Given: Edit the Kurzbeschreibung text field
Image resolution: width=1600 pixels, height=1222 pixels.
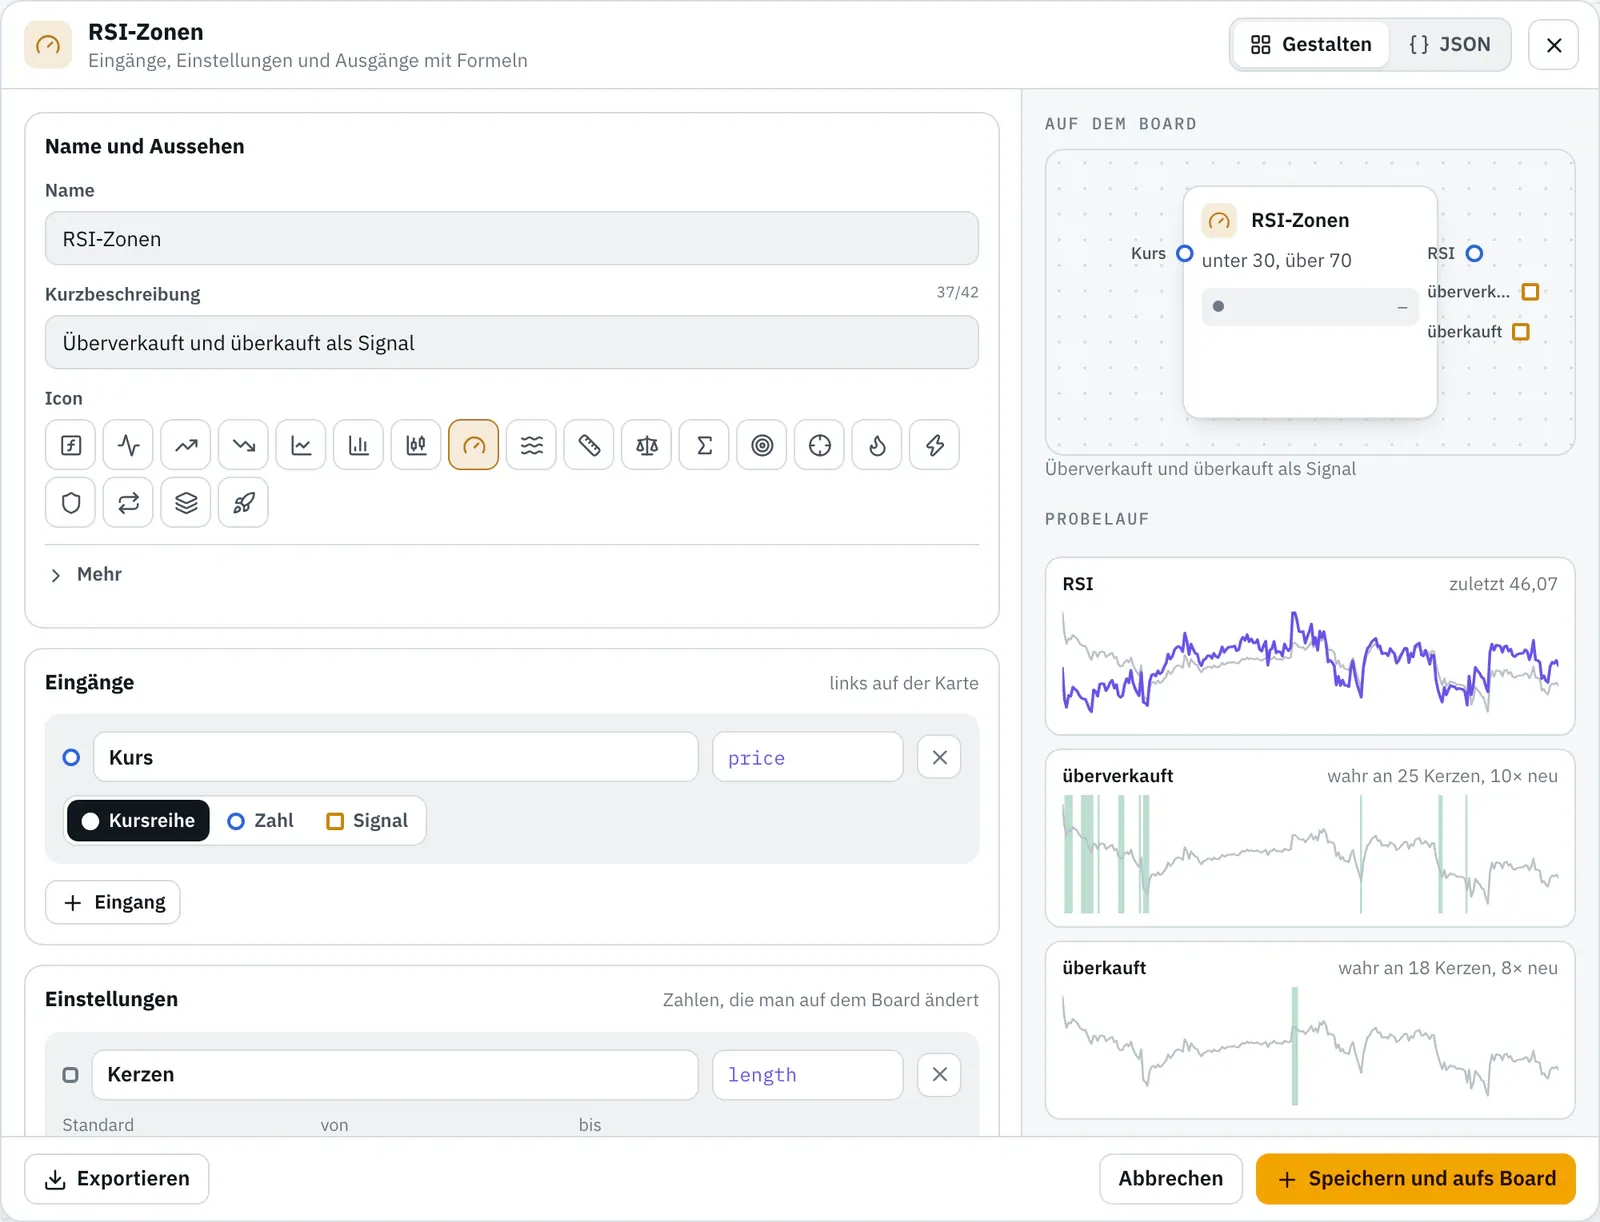Looking at the screenshot, I should pos(512,343).
